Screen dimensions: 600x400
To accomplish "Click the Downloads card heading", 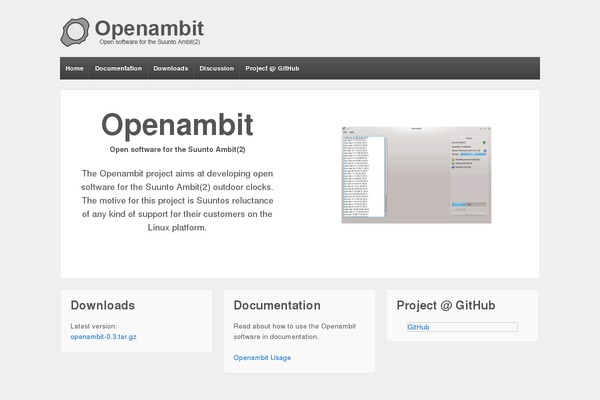I will click(x=102, y=305).
